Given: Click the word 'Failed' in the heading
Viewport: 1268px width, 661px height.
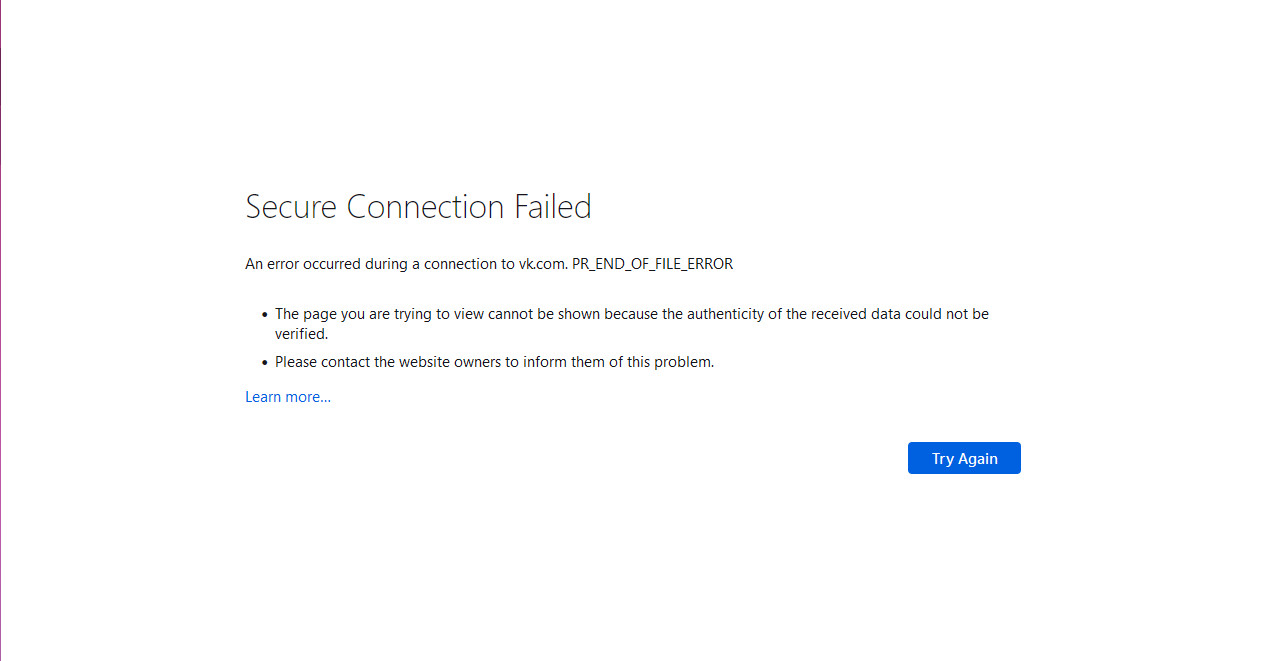Looking at the screenshot, I should [552, 207].
